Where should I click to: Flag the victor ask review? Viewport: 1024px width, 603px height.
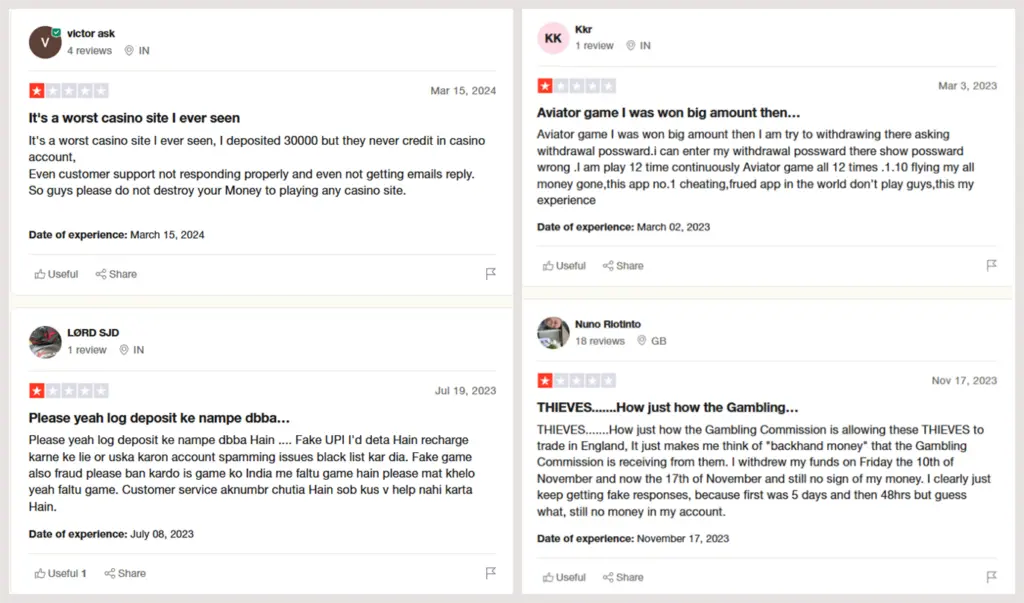490,274
